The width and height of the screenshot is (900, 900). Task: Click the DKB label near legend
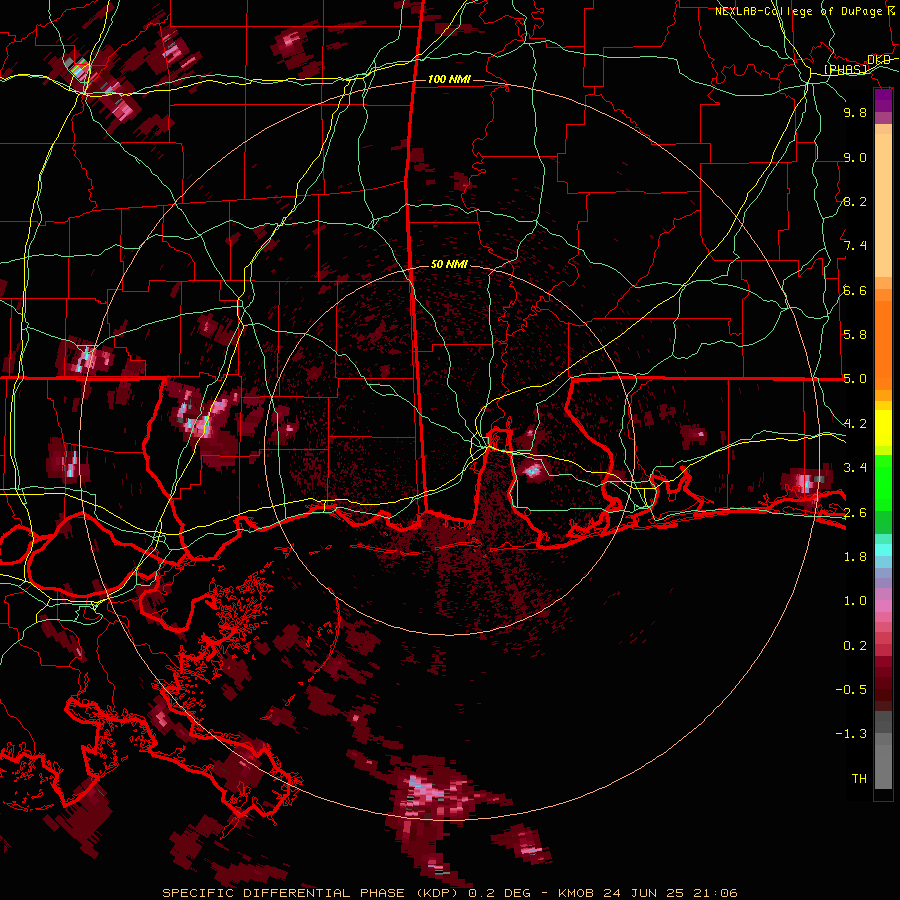879,60
